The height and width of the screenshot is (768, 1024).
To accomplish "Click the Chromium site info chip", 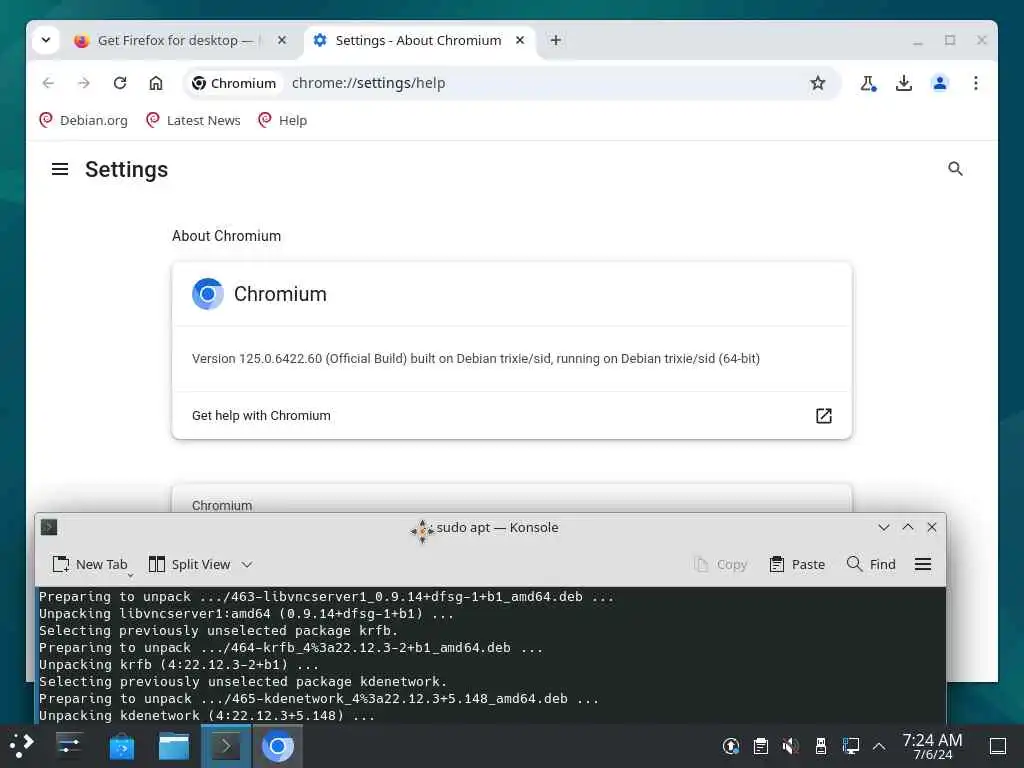I will click(x=234, y=83).
